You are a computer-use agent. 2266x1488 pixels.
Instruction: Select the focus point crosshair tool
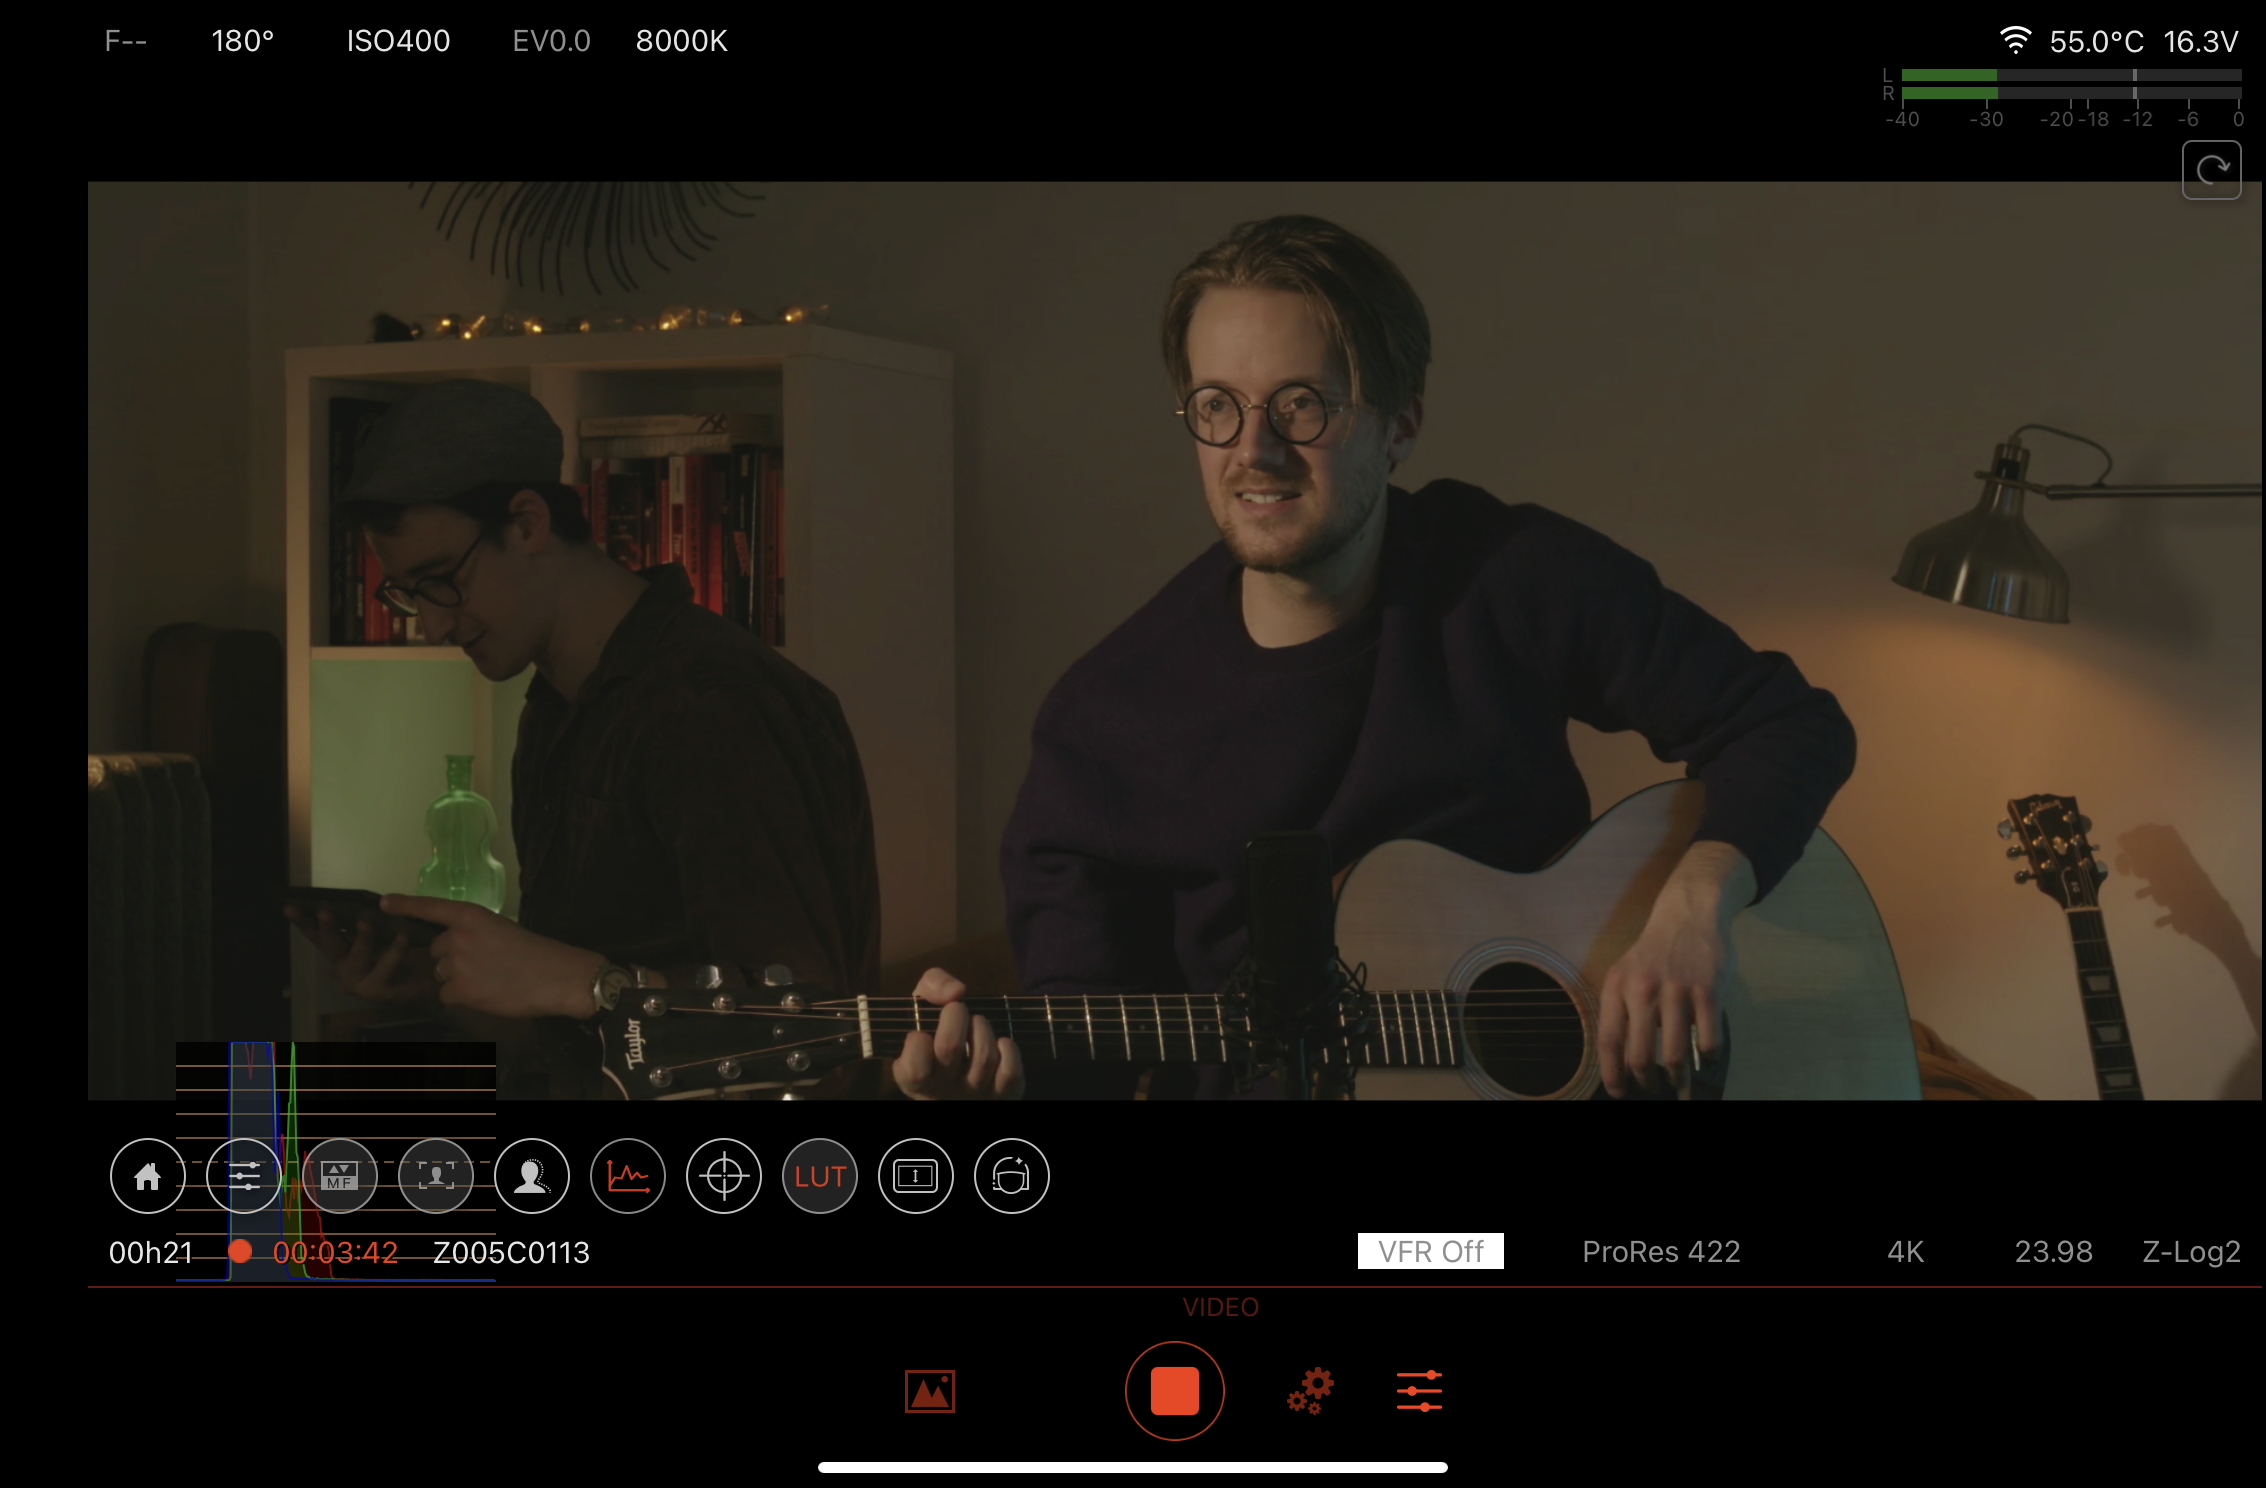click(723, 1177)
